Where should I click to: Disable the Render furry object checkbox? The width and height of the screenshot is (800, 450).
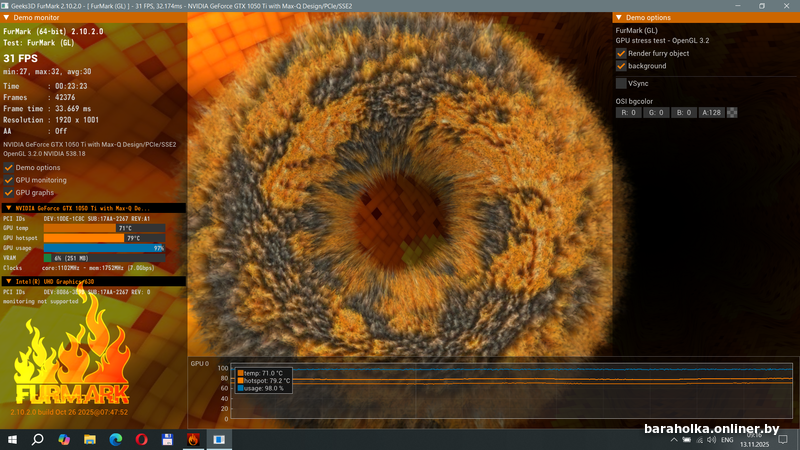point(621,53)
